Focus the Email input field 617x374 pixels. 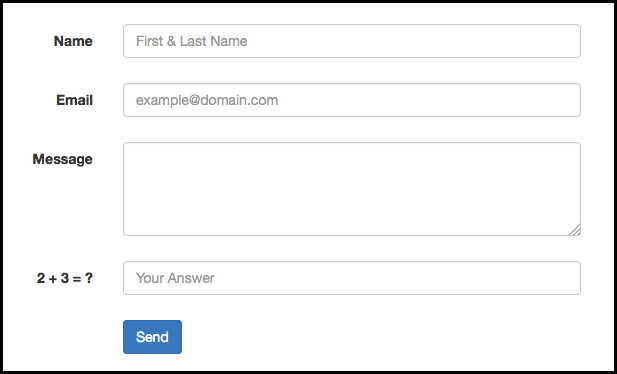352,100
